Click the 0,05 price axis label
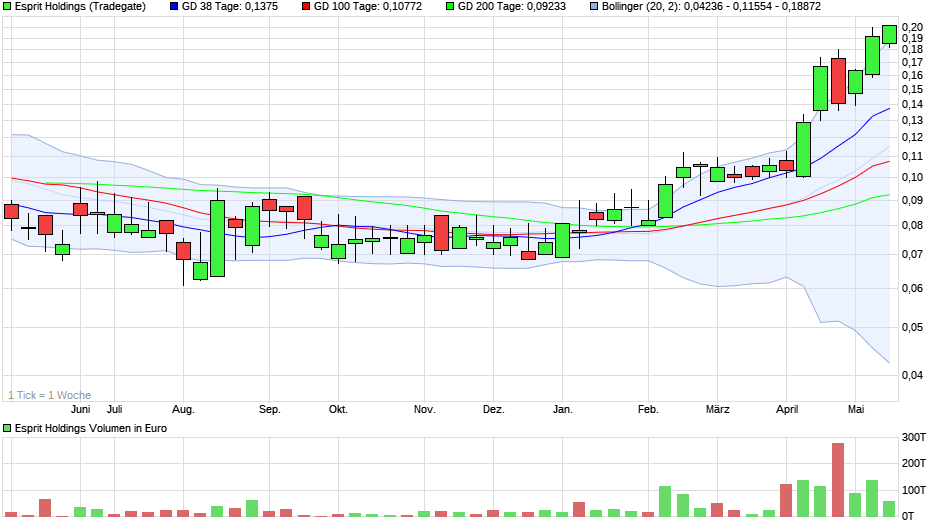 (912, 327)
